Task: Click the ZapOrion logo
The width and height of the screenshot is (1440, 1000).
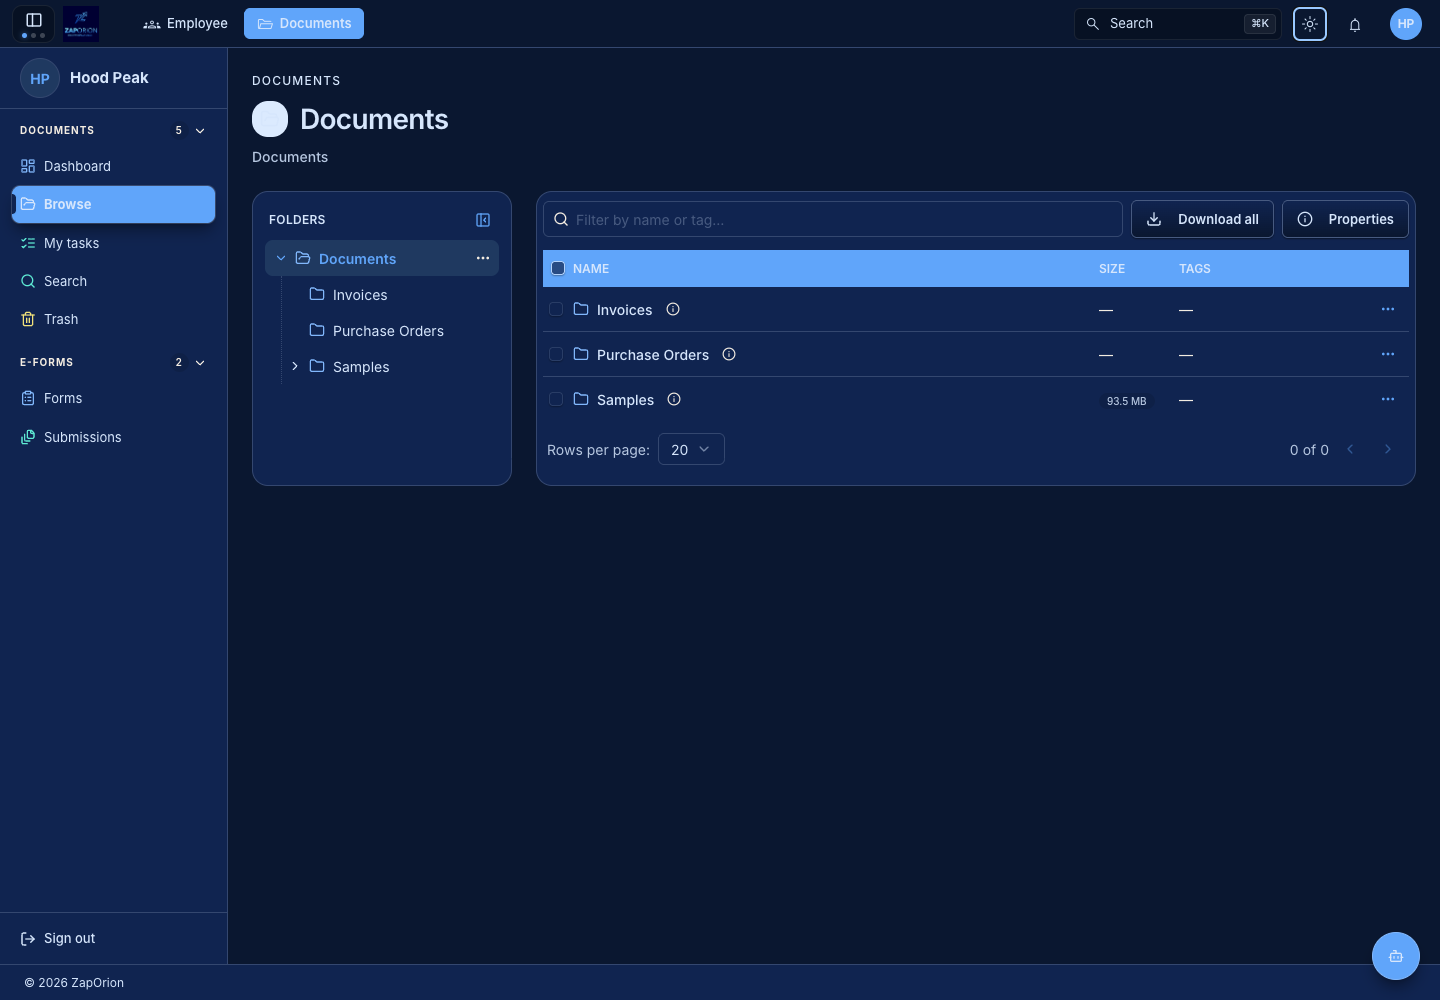Action: pos(81,23)
